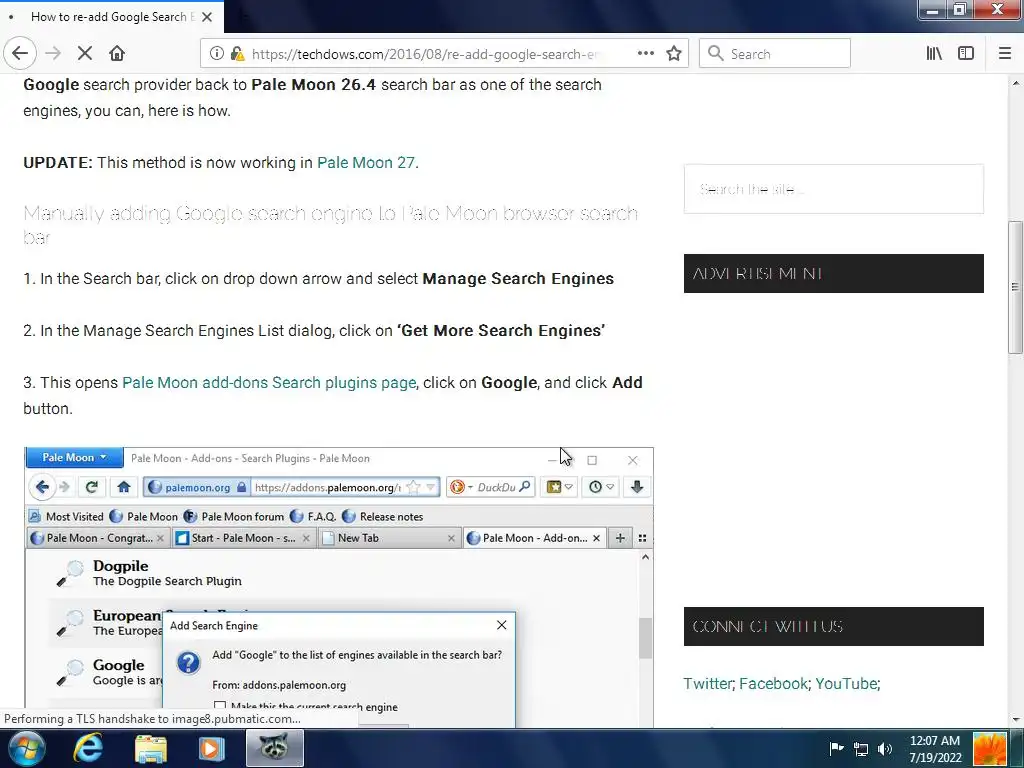The image size is (1024, 768).
Task: Open the Facebook link
Action: (x=774, y=684)
